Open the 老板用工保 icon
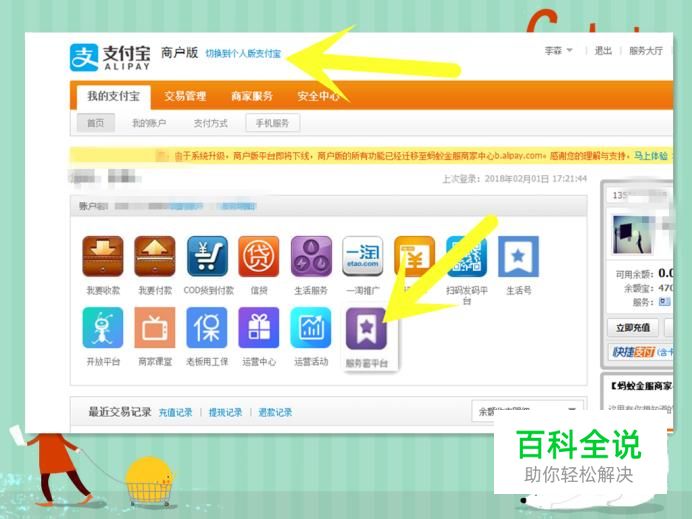The width and height of the screenshot is (692, 519). click(207, 327)
